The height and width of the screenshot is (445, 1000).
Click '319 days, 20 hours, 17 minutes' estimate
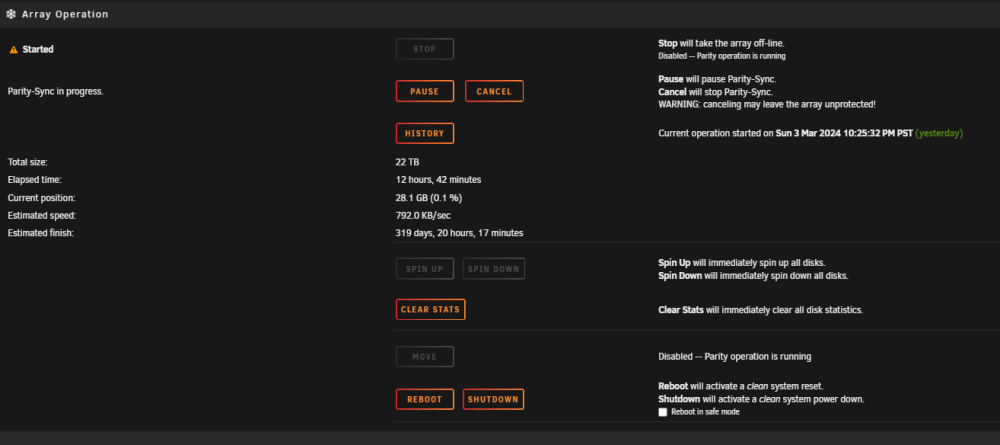click(459, 233)
